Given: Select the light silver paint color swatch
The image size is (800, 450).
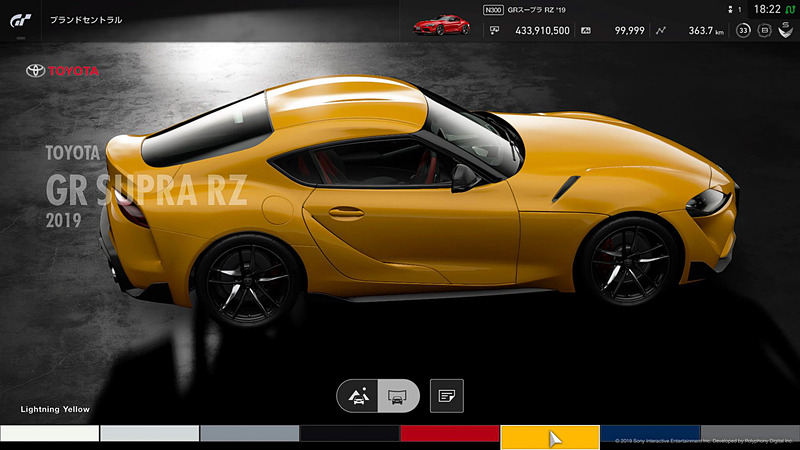Looking at the screenshot, I should pos(149,434).
